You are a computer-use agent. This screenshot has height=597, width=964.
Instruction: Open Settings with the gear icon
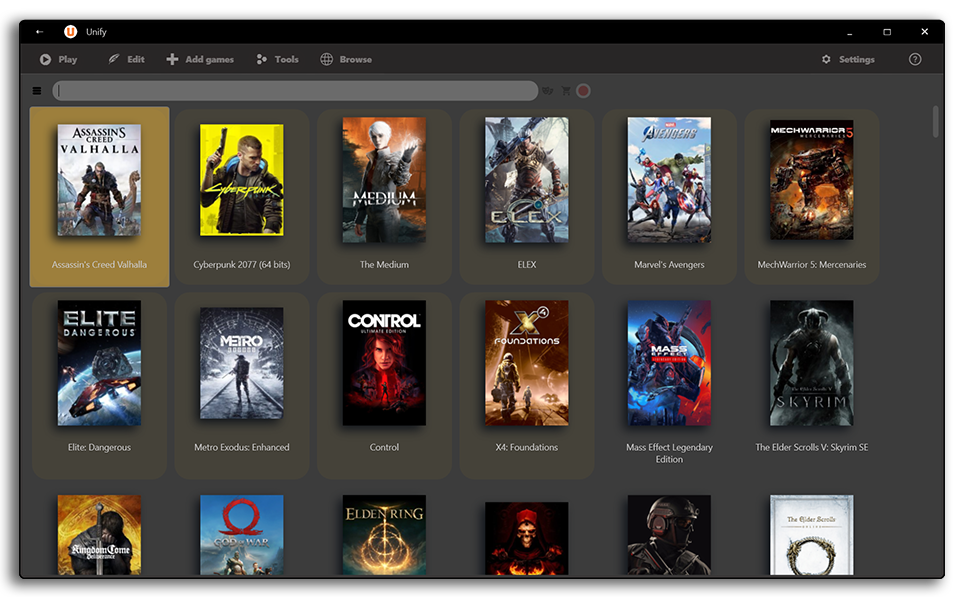(x=848, y=60)
